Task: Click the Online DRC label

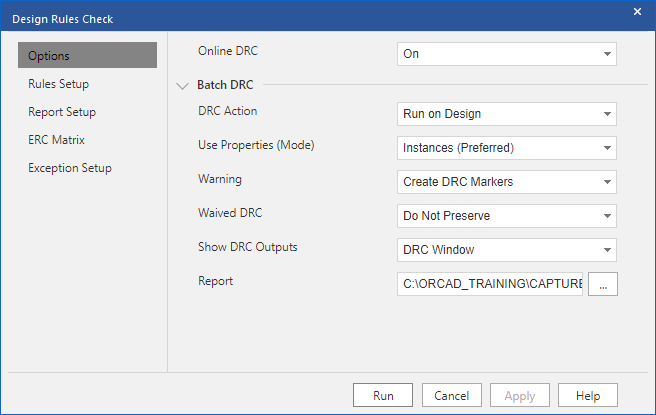Action: coord(228,51)
